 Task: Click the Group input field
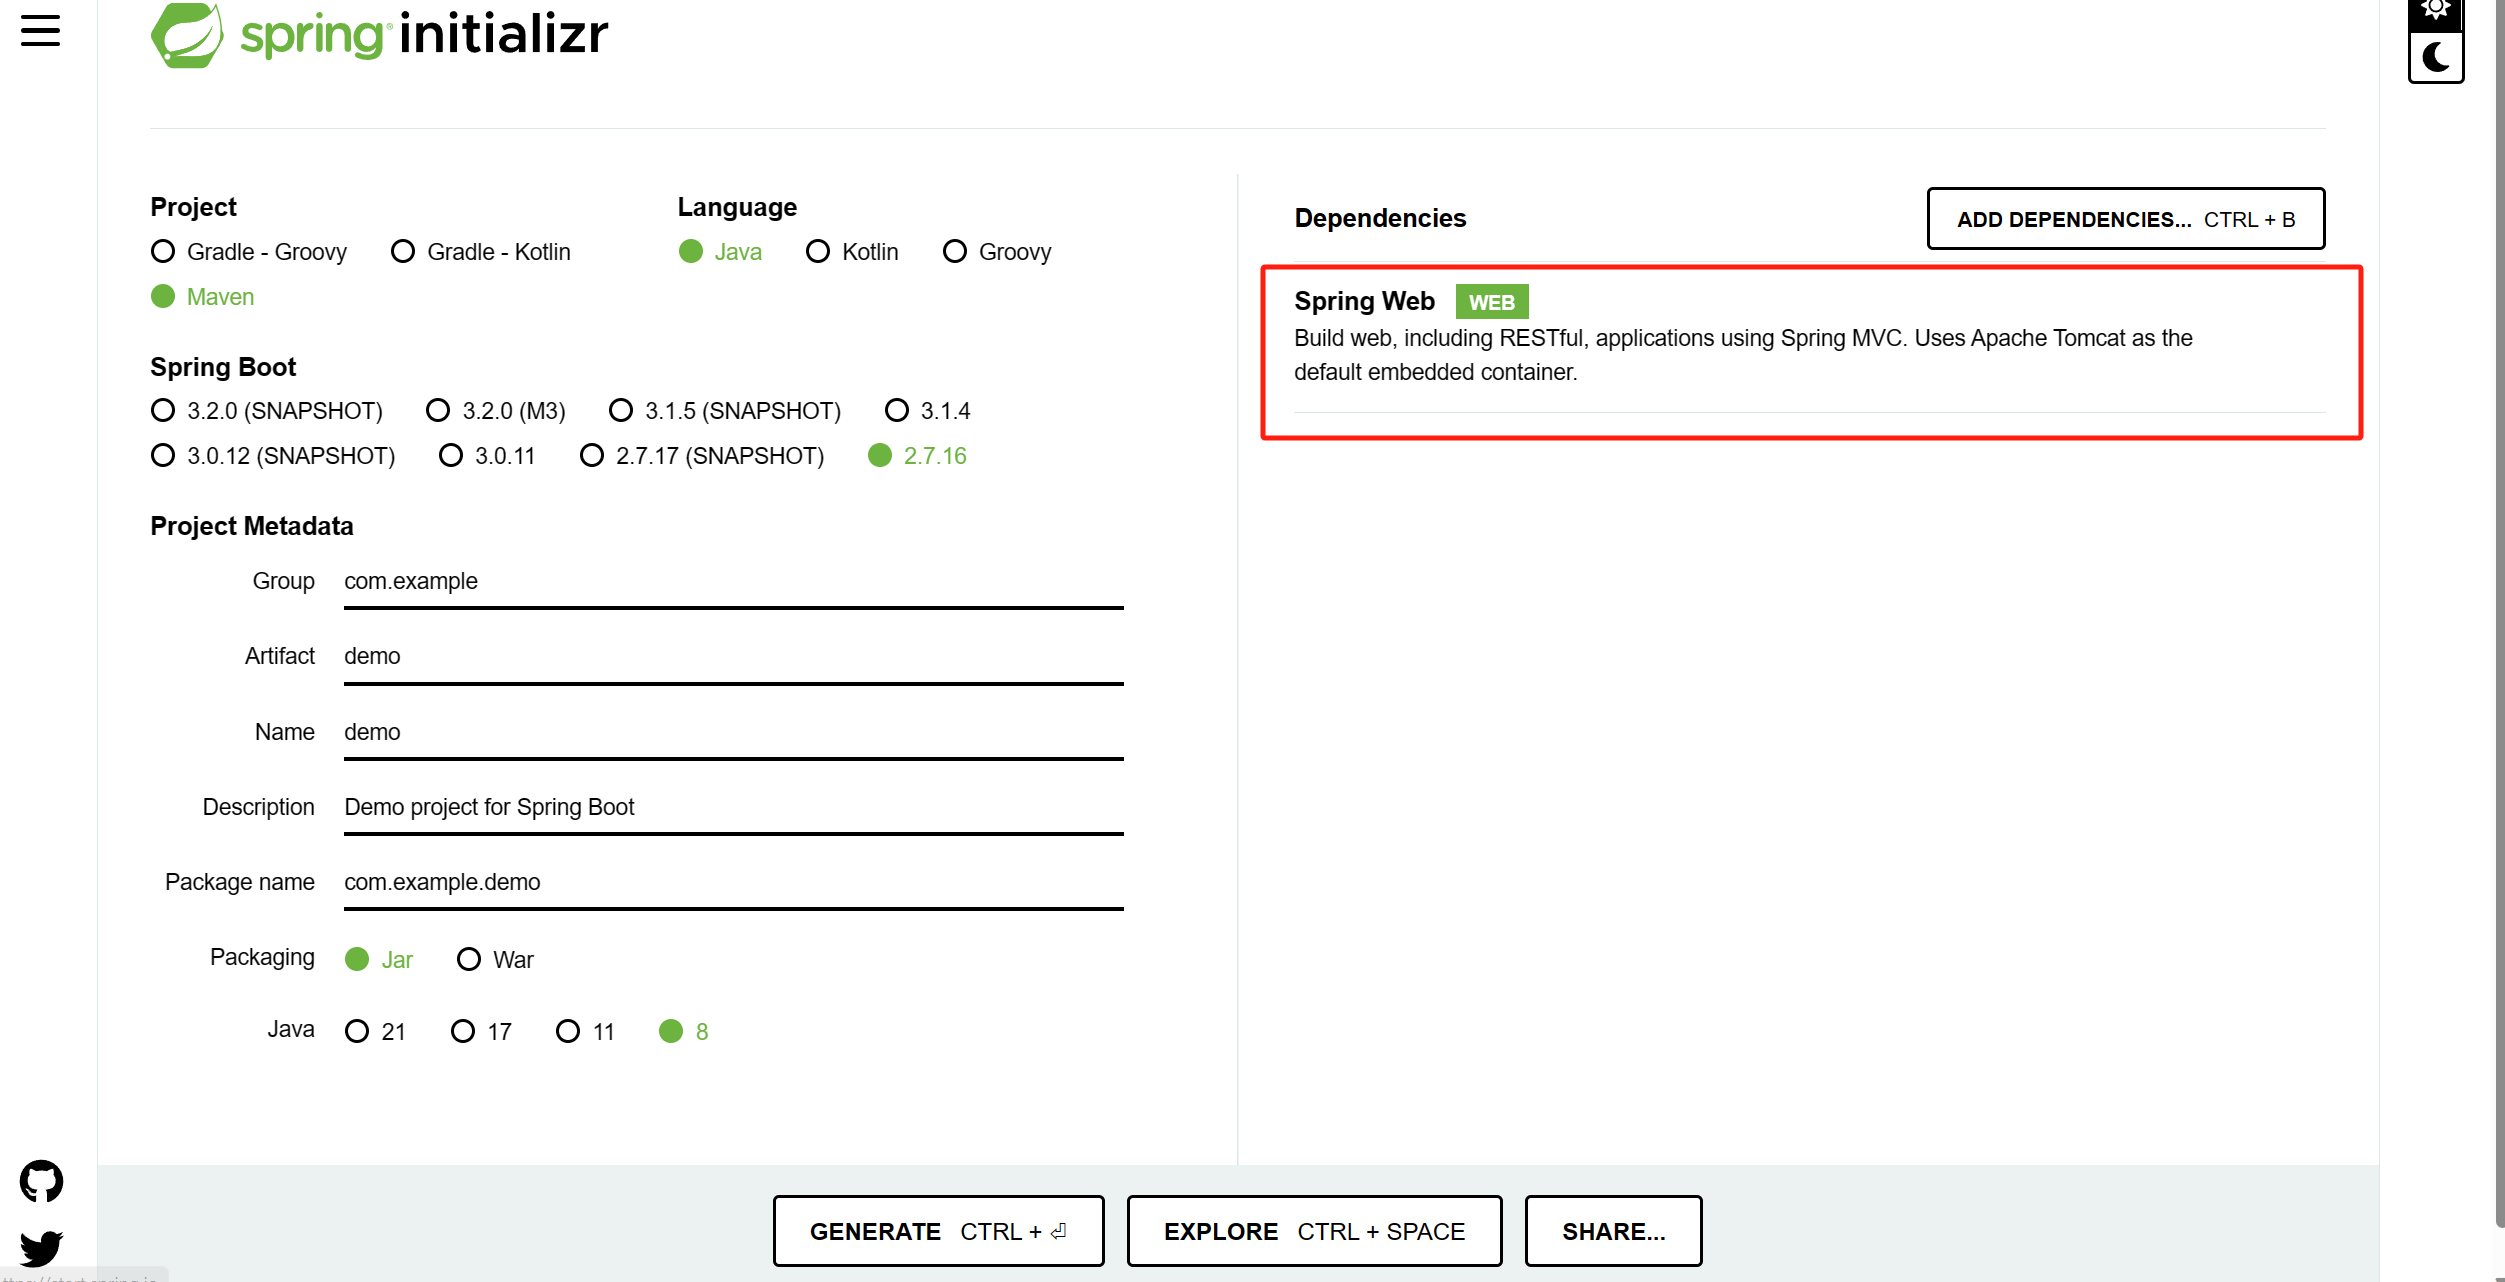point(733,582)
